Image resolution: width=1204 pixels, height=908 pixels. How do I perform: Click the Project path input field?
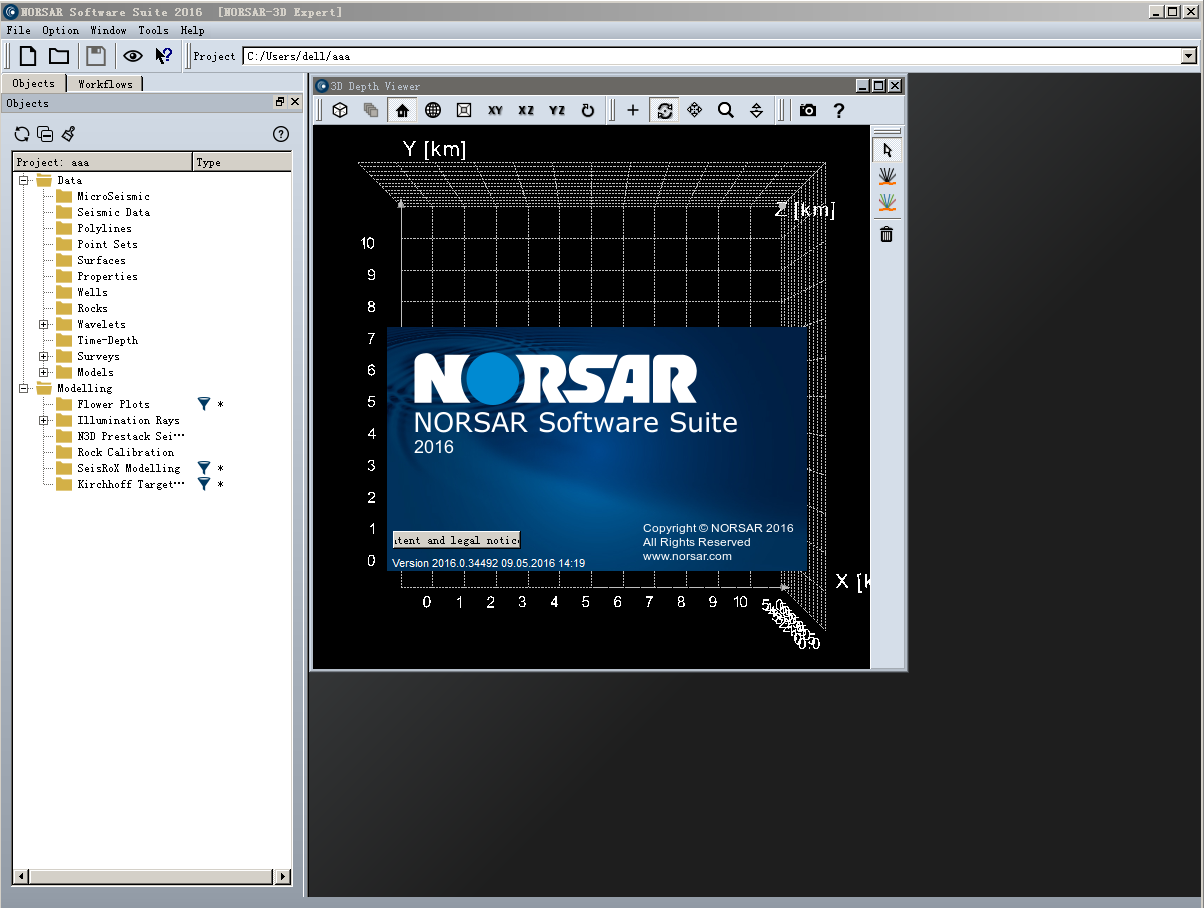click(x=711, y=56)
